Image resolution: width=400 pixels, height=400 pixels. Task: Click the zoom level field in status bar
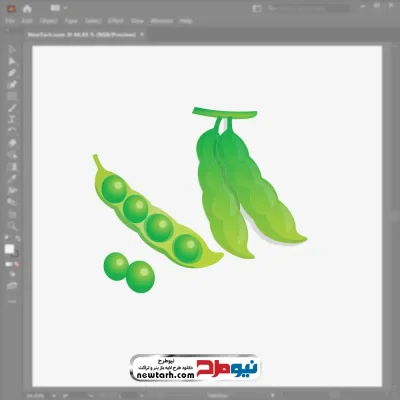pos(35,396)
